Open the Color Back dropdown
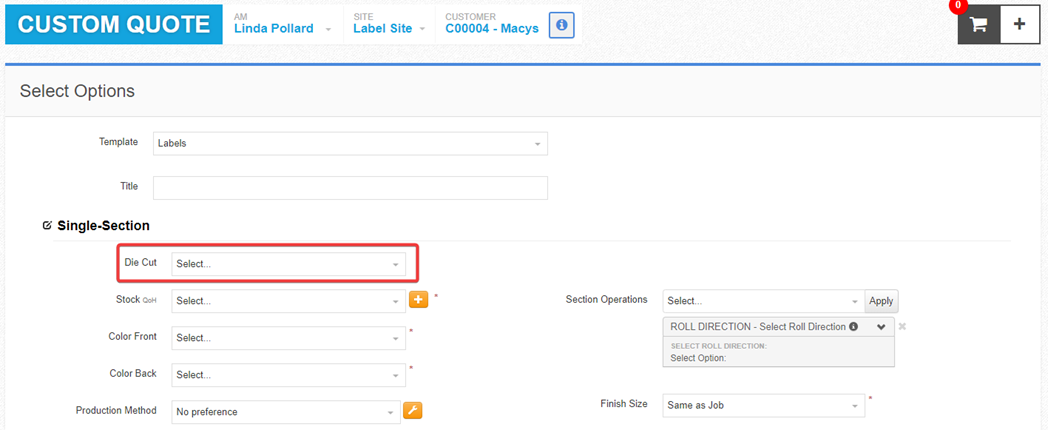The image size is (1048, 430). [289, 374]
